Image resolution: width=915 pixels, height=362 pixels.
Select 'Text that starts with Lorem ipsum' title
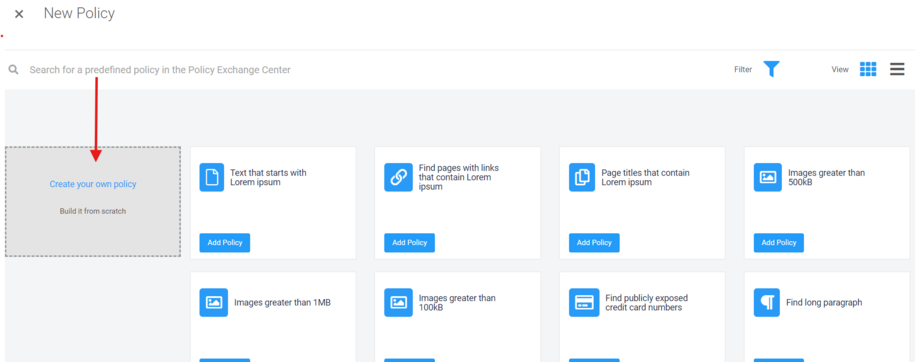268,177
